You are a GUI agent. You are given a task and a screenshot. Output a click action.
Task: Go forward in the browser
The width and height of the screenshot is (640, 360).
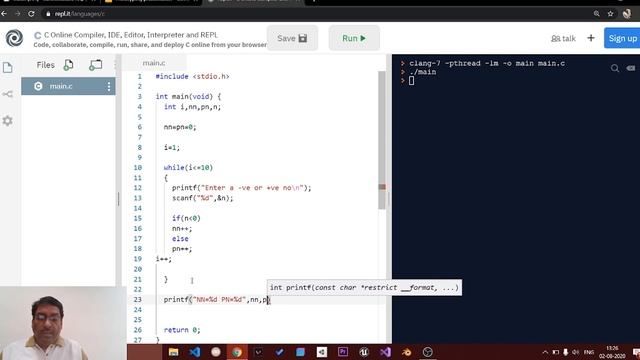click(x=18, y=13)
